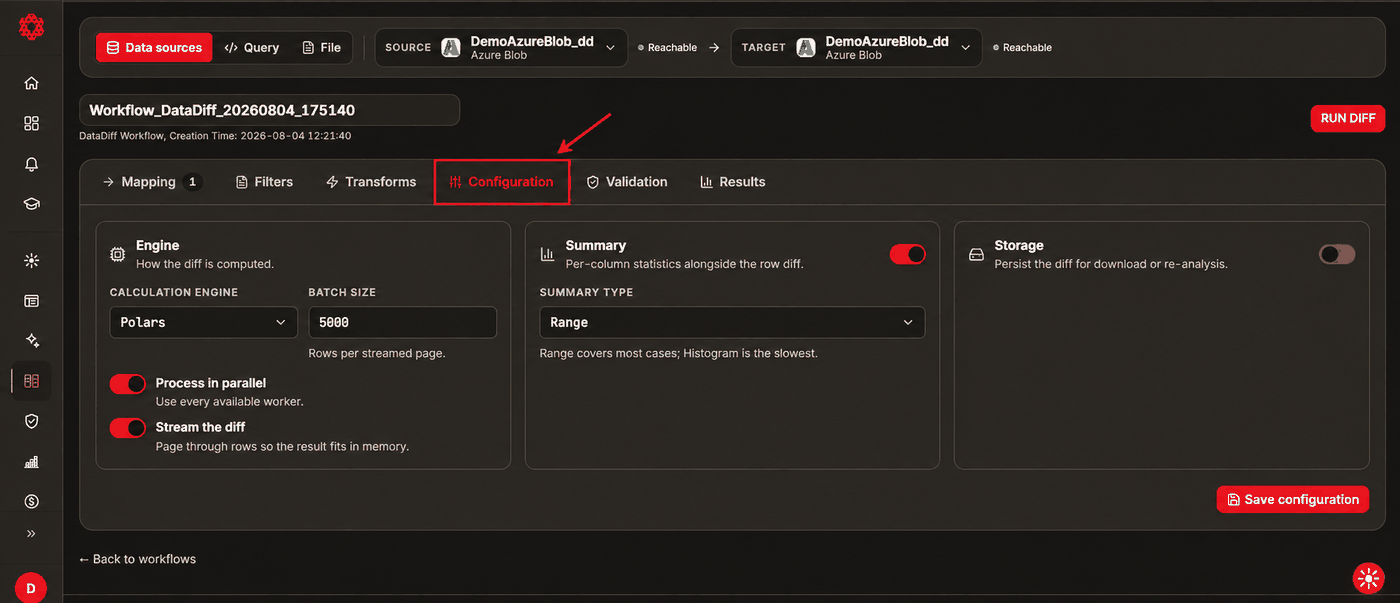Open user avatar D menu

pyautogui.click(x=30, y=588)
